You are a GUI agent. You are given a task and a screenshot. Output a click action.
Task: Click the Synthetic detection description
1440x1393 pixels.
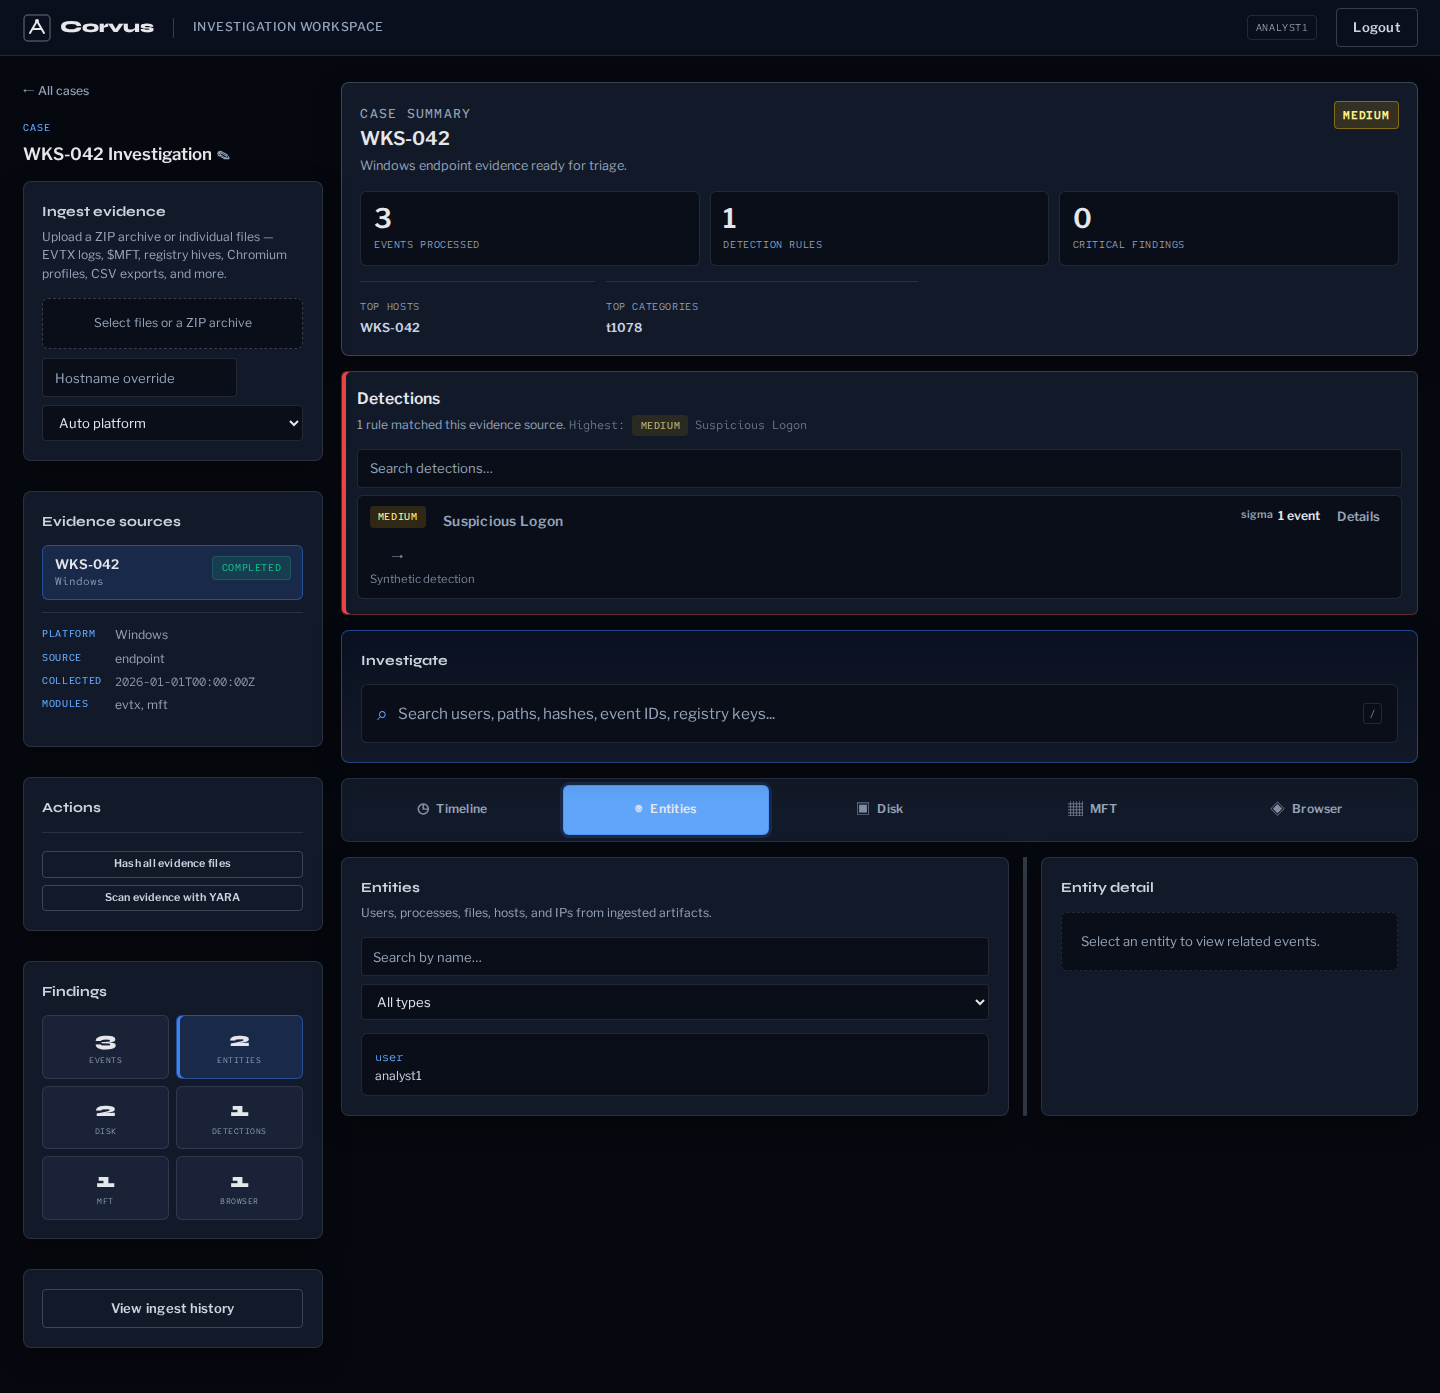pyautogui.click(x=422, y=579)
